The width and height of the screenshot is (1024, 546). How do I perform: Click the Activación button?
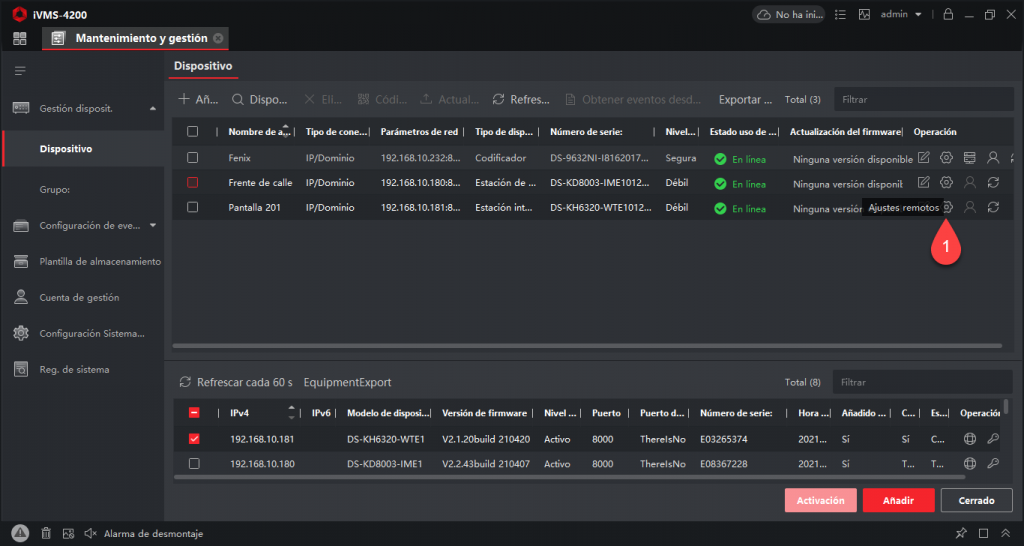[820, 500]
